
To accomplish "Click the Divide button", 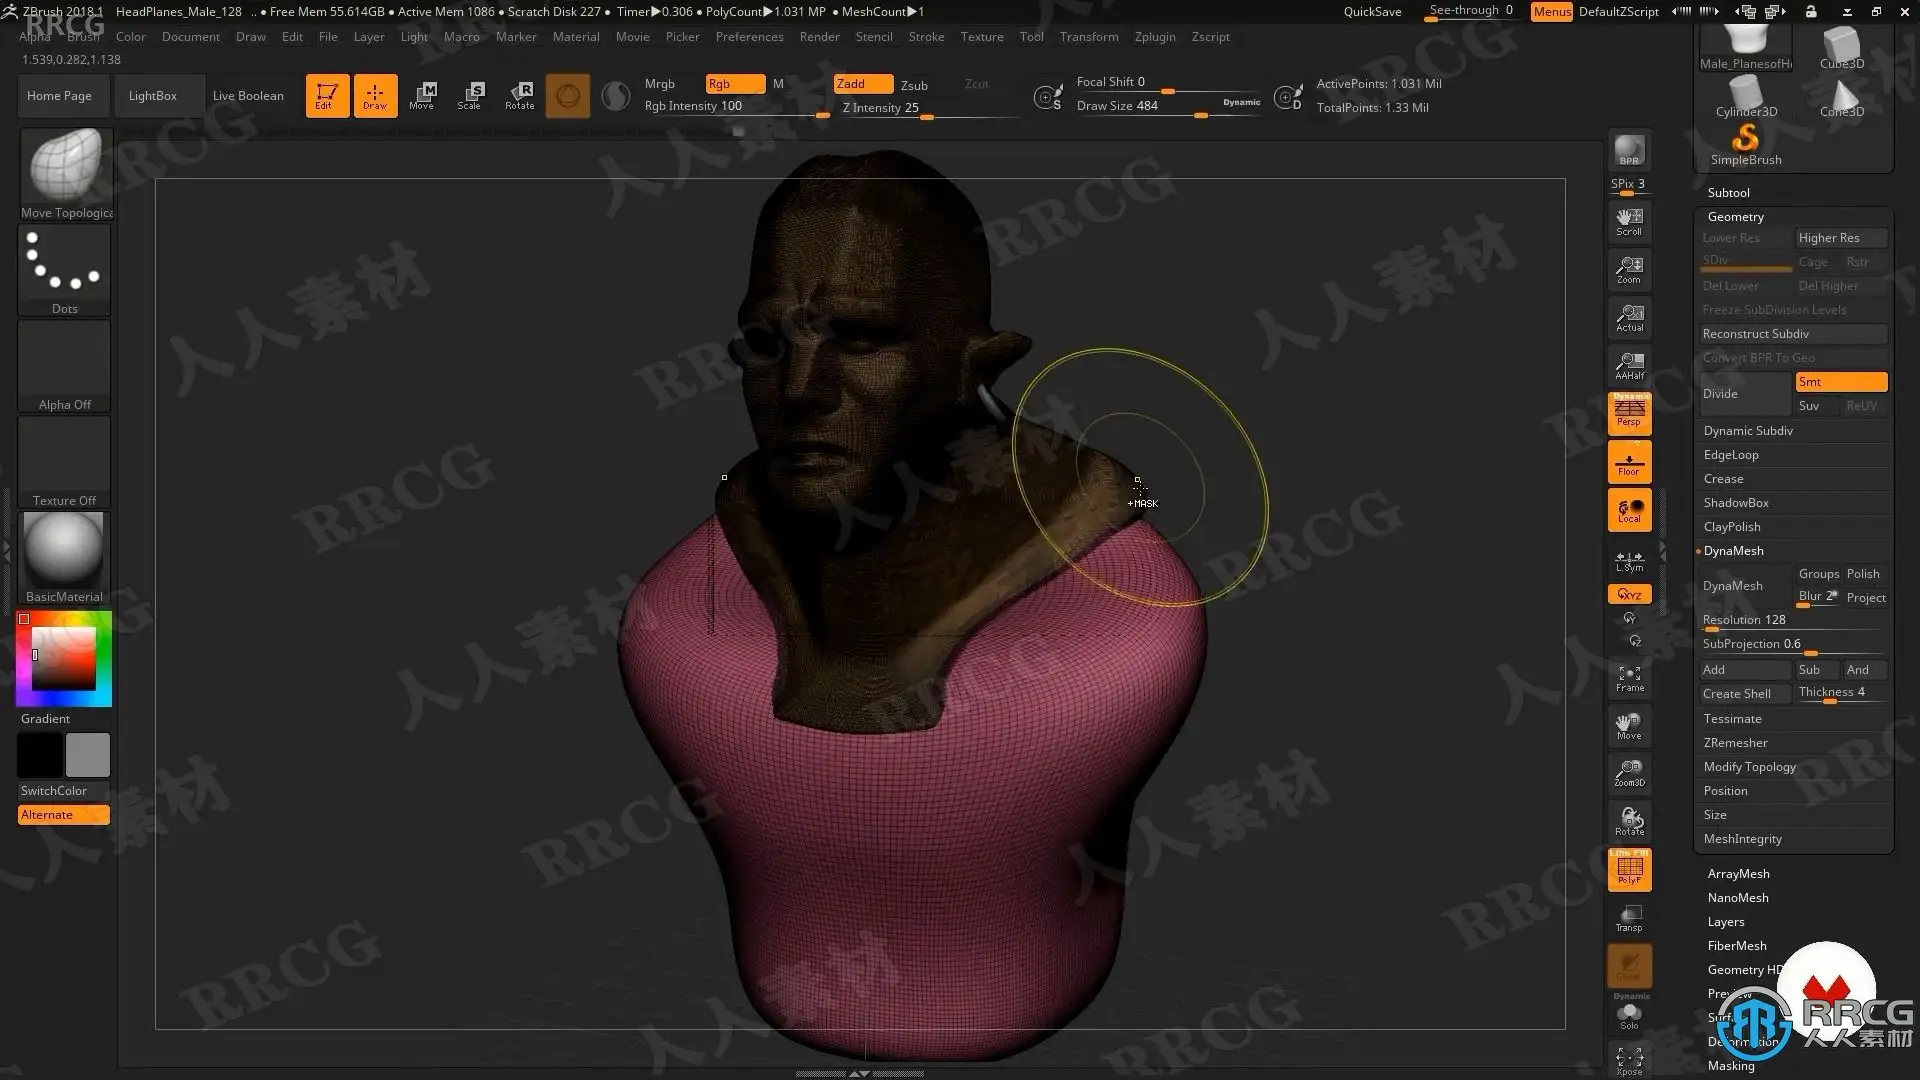I will 1745,394.
